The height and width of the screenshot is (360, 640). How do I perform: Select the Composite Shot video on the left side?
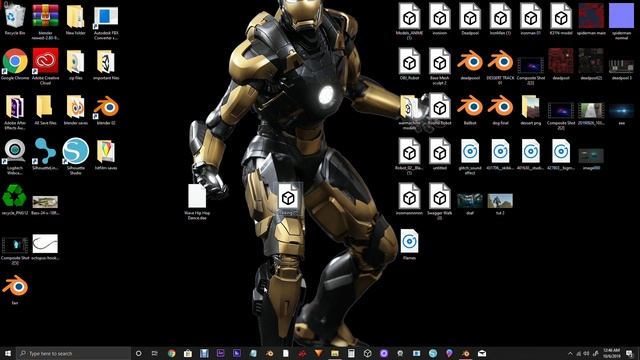pos(15,245)
